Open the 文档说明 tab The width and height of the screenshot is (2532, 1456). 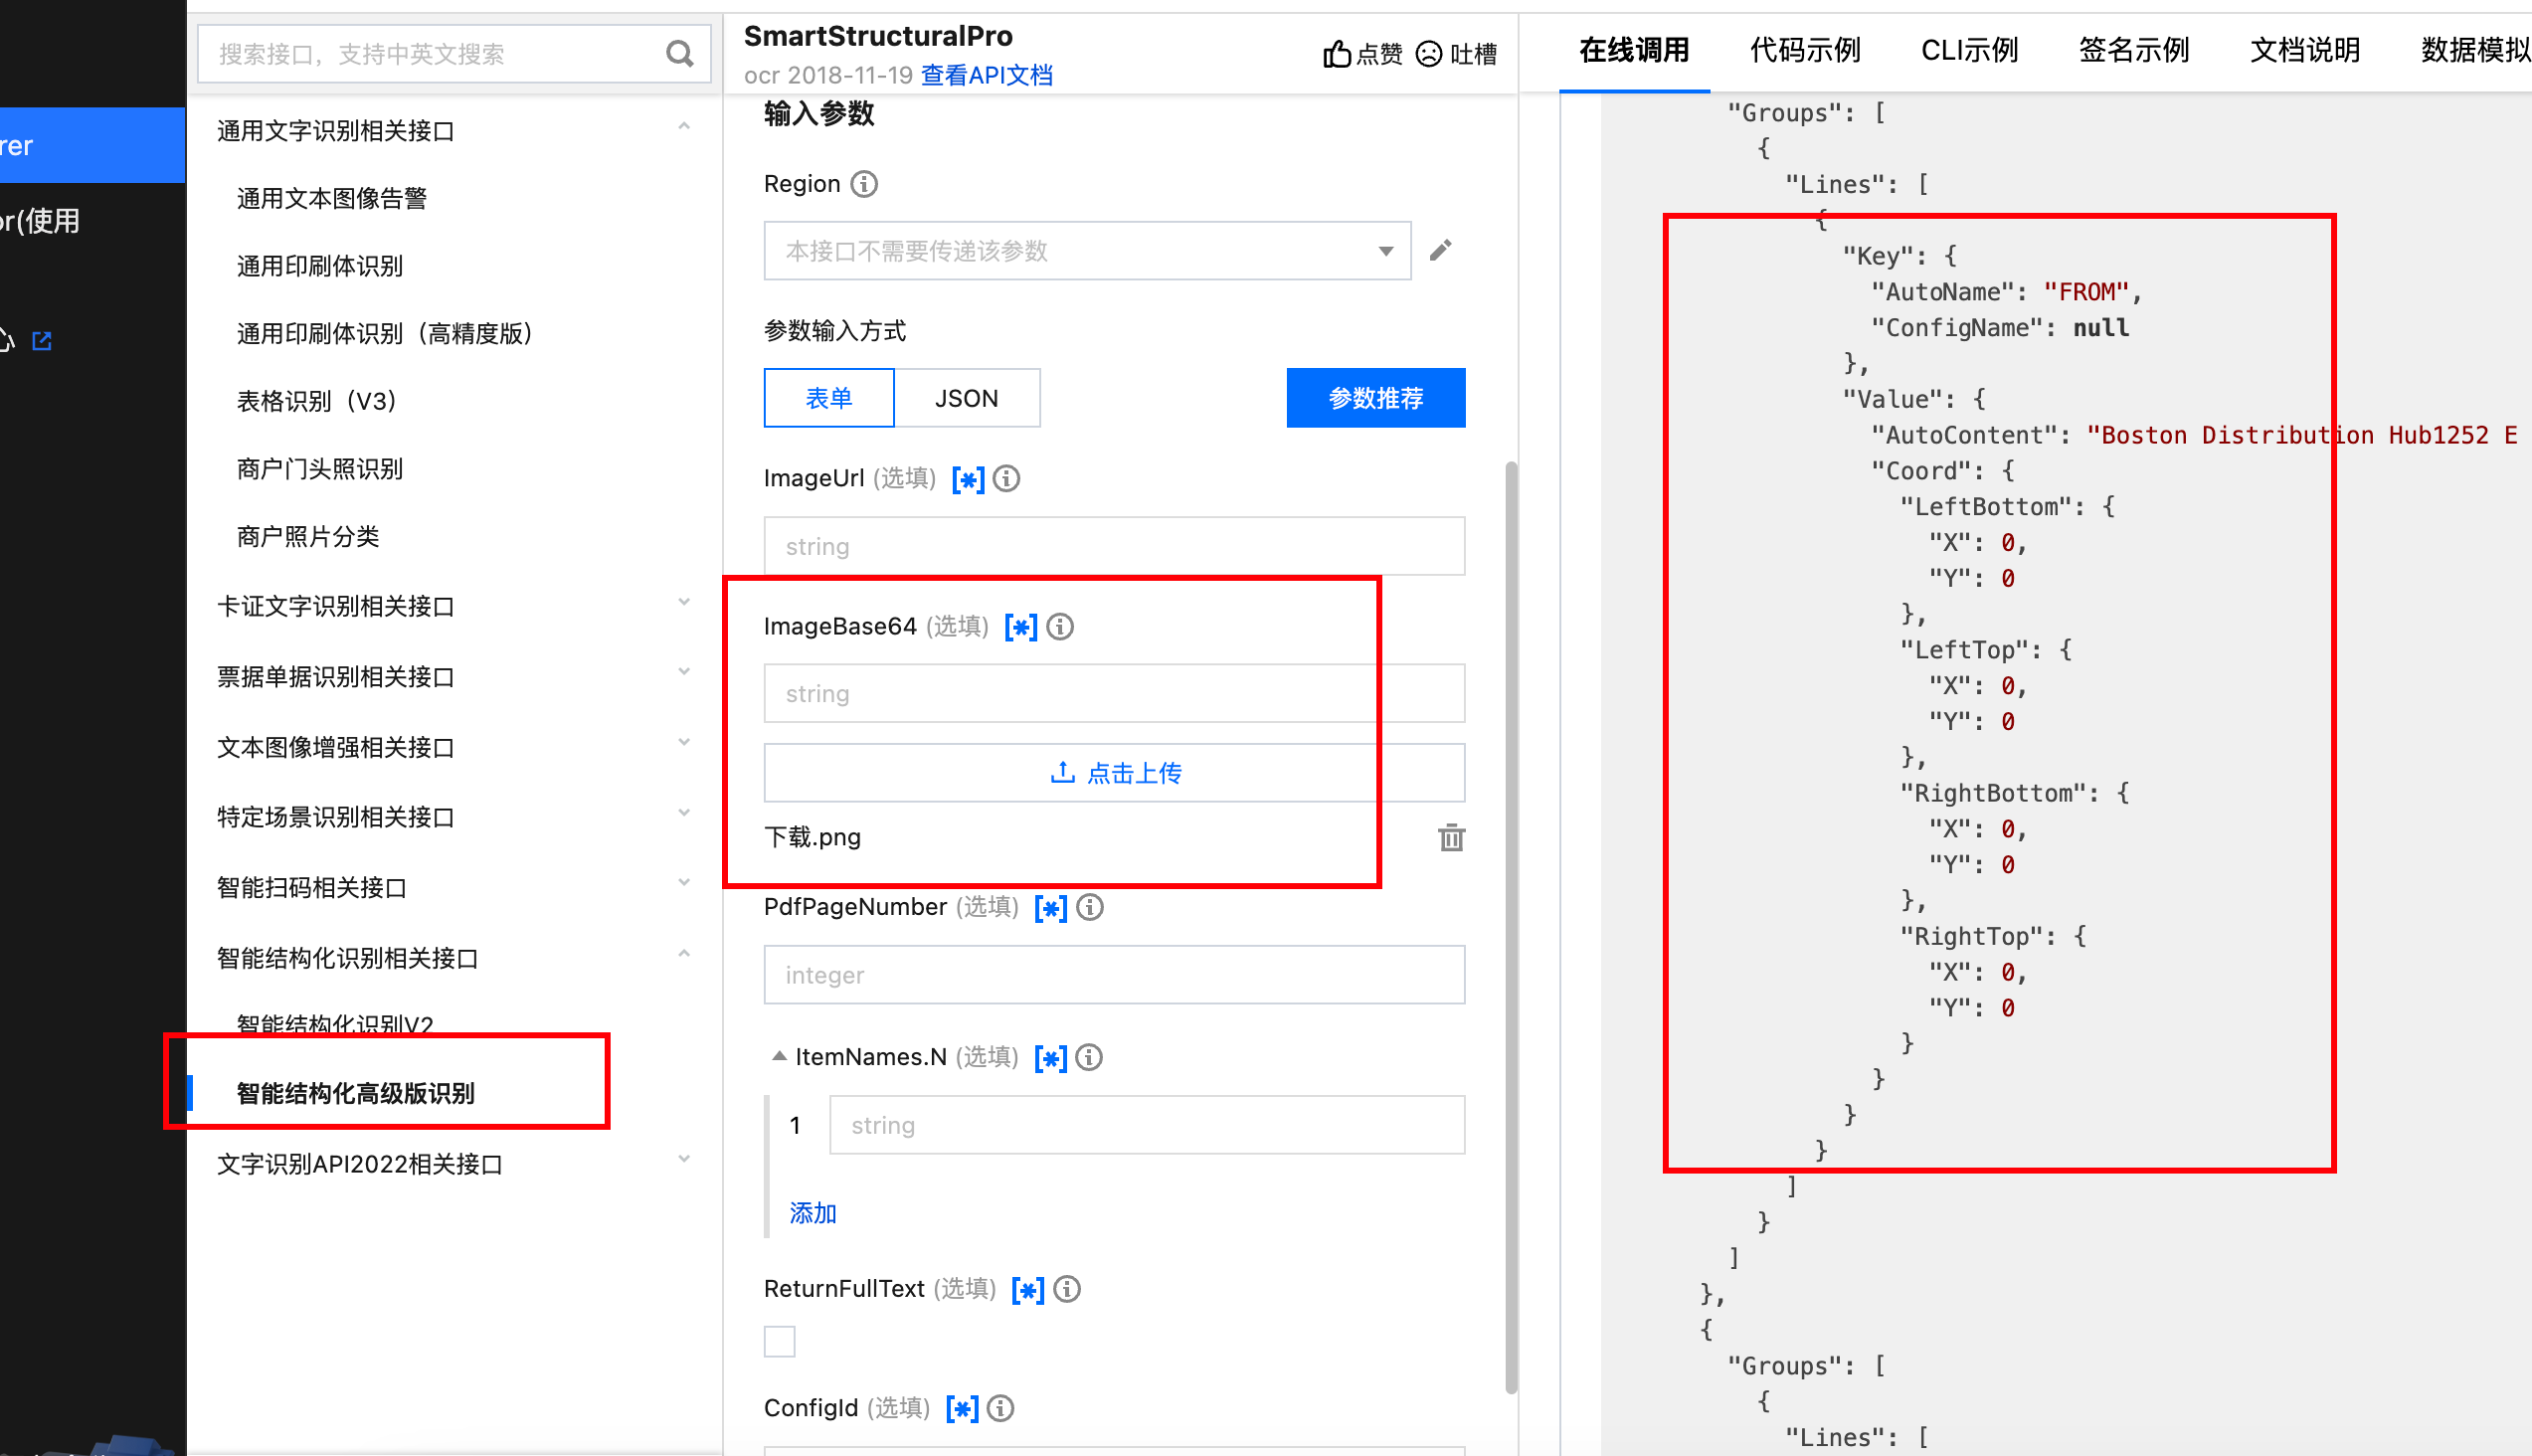point(2304,50)
